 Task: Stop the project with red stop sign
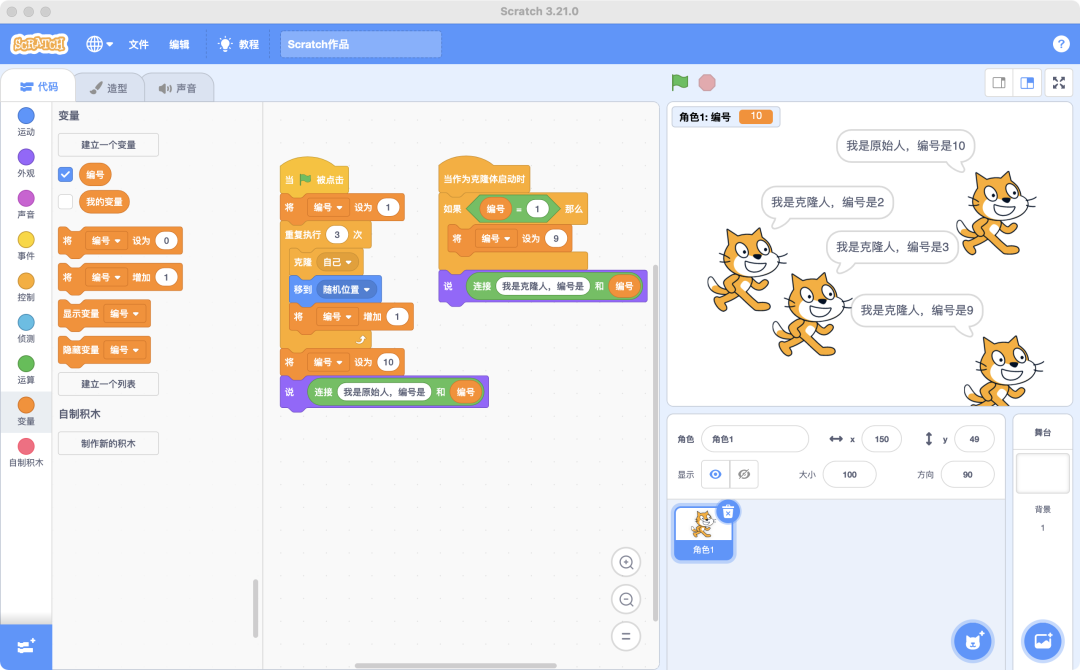click(x=707, y=83)
